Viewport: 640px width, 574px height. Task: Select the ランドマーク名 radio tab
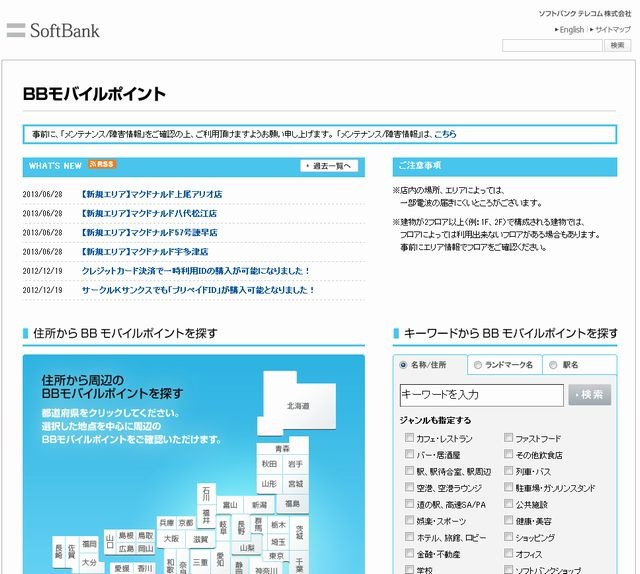coord(478,365)
